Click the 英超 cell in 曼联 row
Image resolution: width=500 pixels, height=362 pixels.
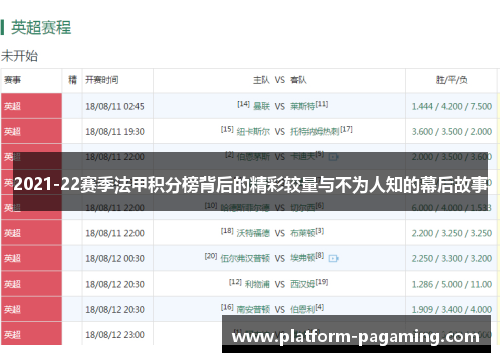coord(31,106)
